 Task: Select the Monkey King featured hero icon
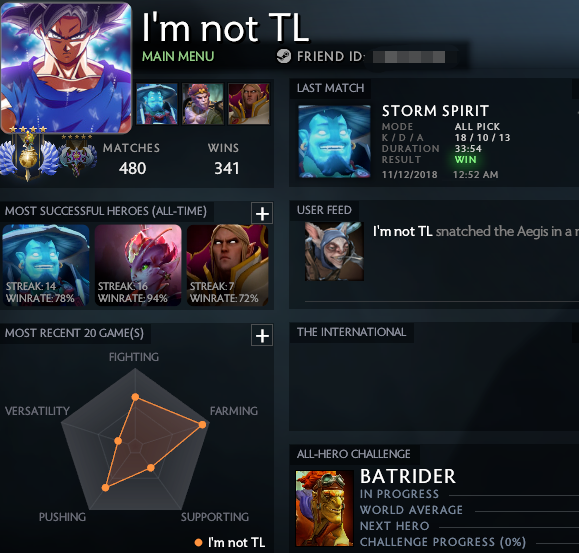click(203, 104)
